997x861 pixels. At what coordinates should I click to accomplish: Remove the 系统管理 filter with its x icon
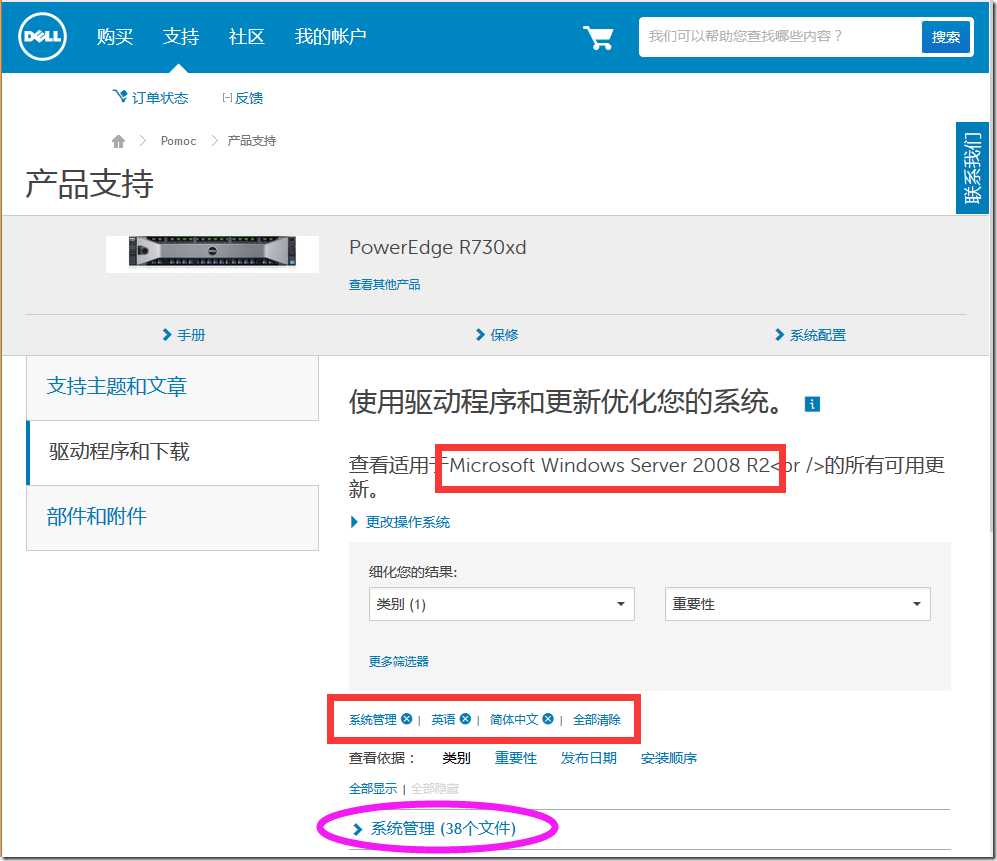pos(406,719)
